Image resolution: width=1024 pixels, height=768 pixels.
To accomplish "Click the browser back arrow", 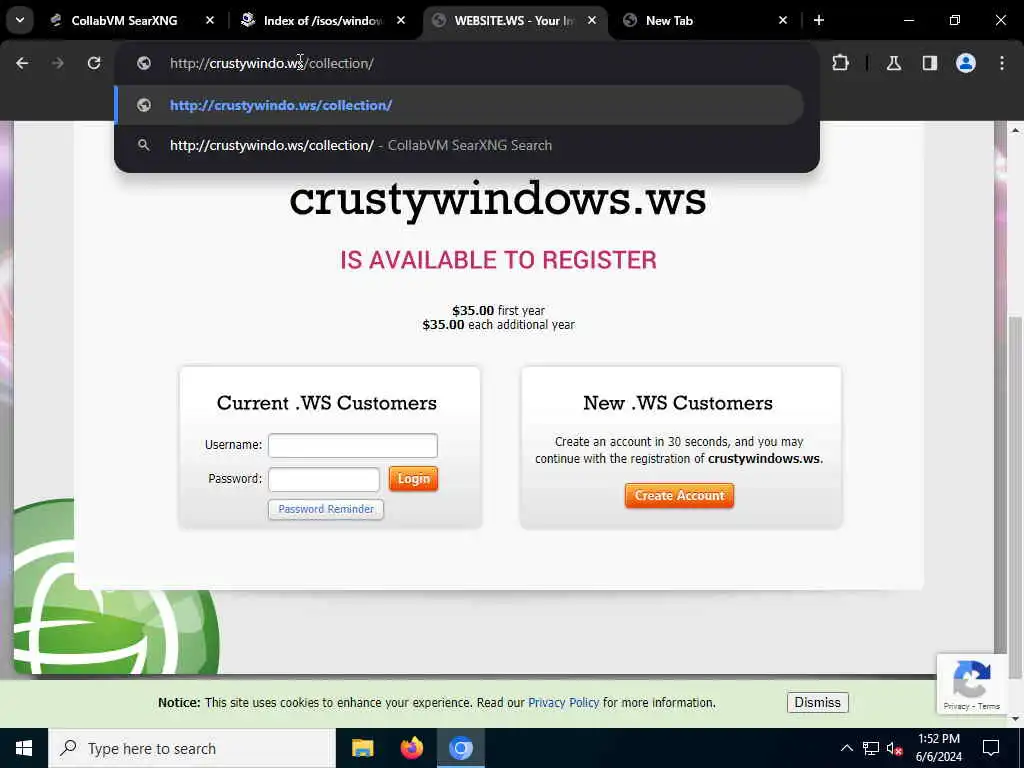I will click(x=22, y=63).
